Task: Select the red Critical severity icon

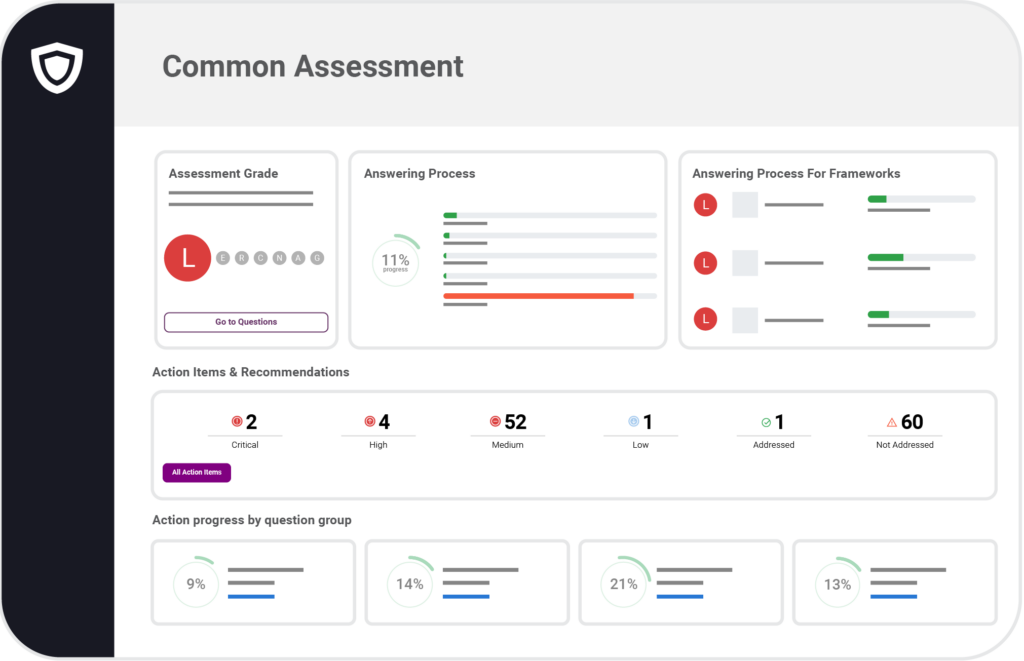Action: [237, 421]
